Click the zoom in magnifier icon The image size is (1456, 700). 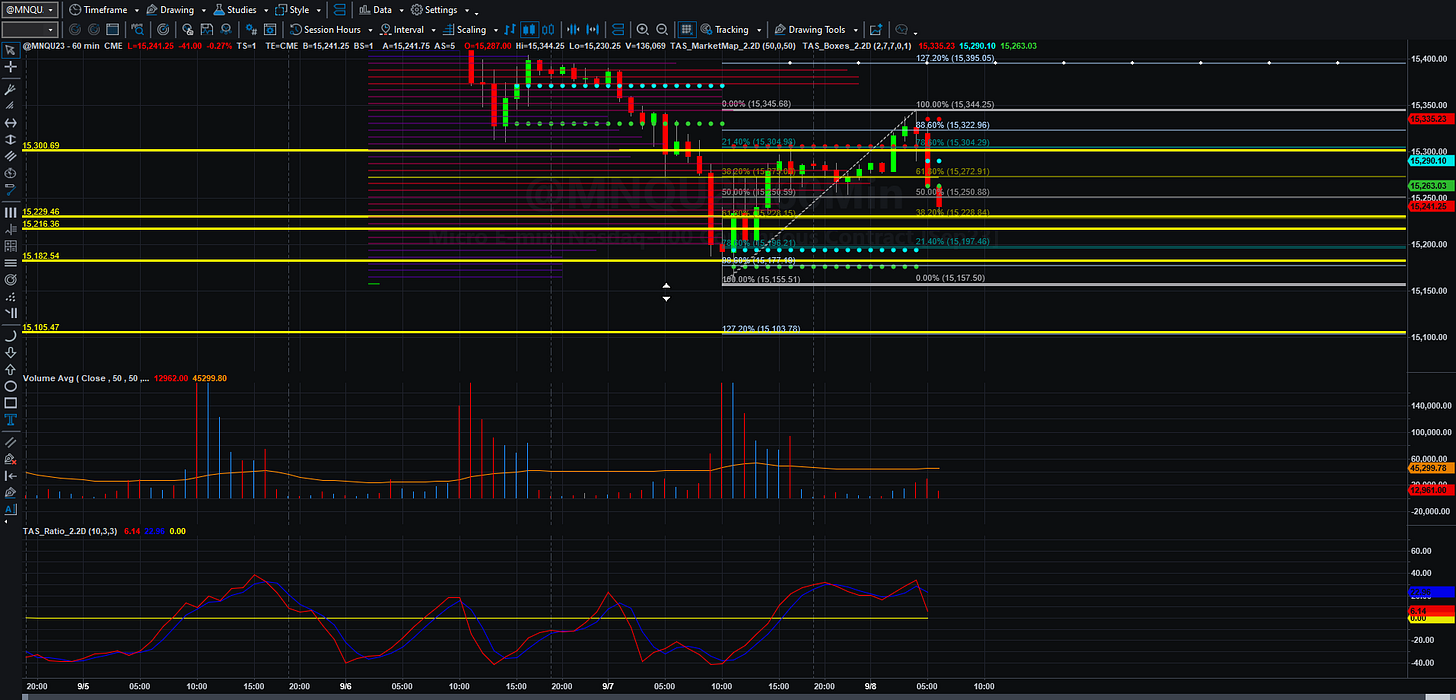click(x=642, y=30)
